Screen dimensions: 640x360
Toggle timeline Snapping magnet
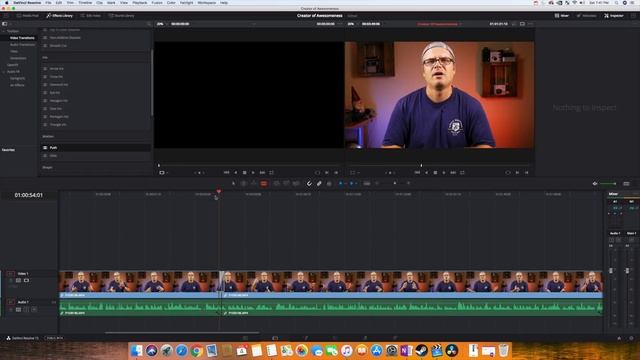pyautogui.click(x=309, y=184)
